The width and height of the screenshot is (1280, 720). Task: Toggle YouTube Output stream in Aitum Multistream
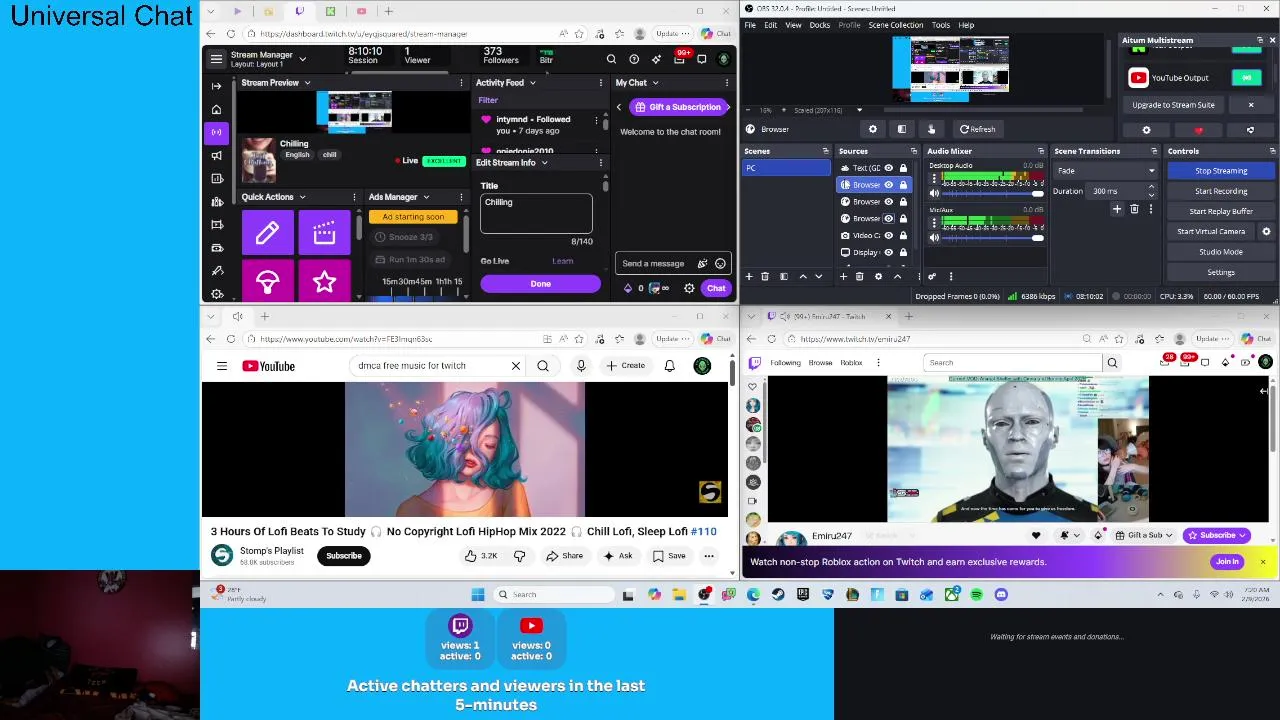1246,78
